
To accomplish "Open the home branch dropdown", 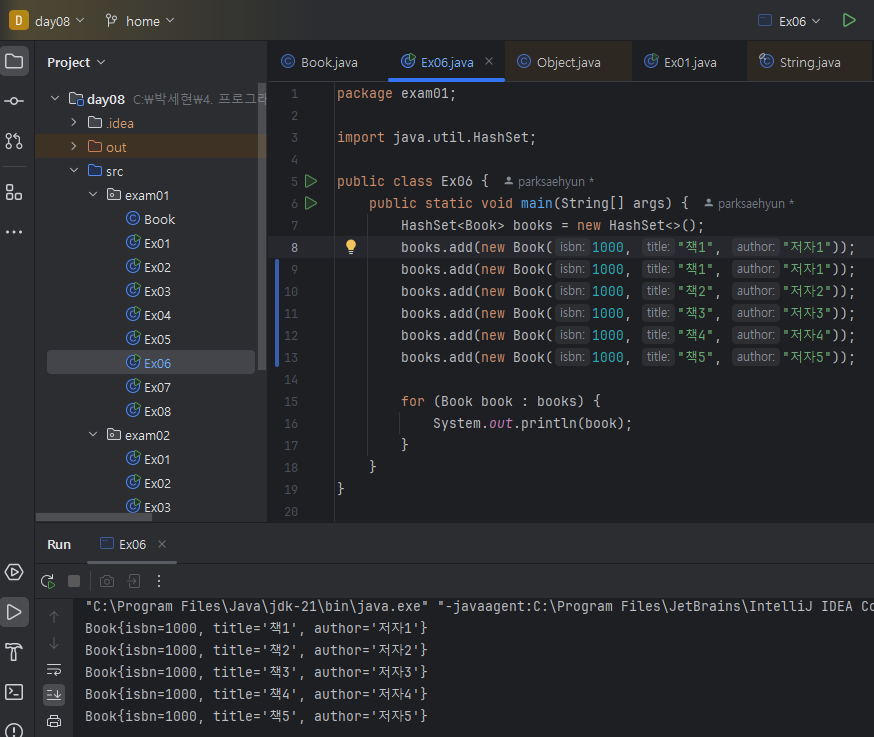I will coord(141,21).
